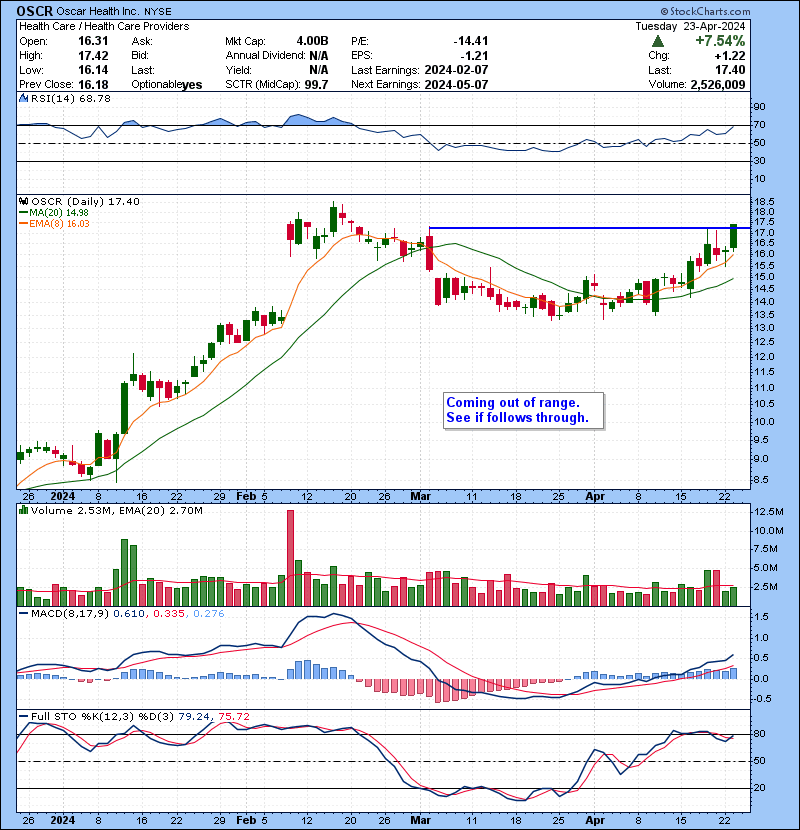Click the Next Earnings date '2024-05-07'

pyautogui.click(x=456, y=85)
